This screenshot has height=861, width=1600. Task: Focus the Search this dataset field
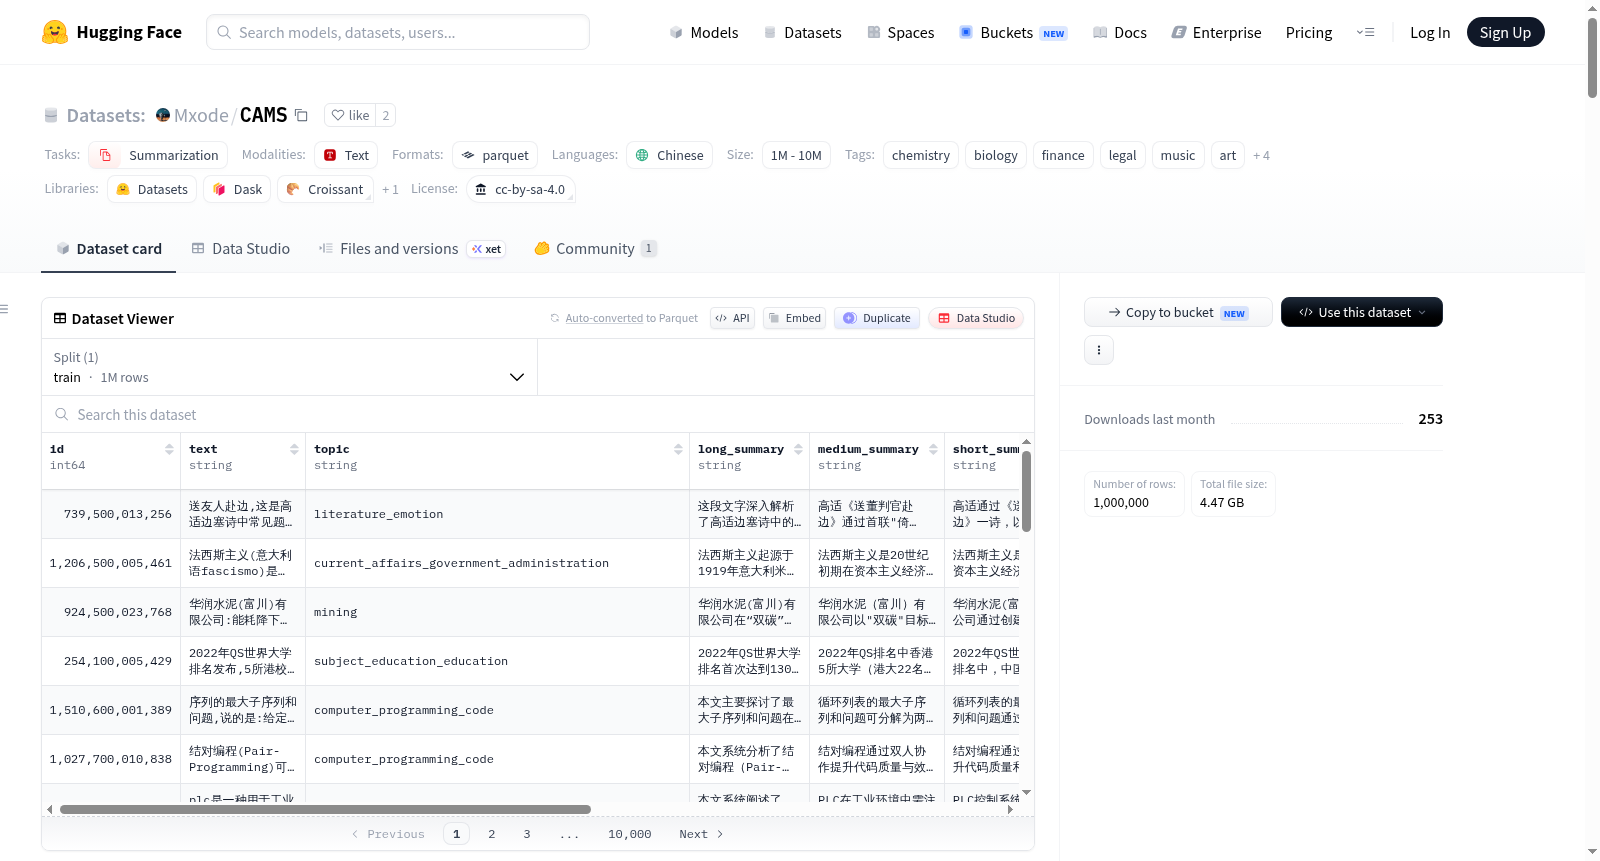(538, 414)
